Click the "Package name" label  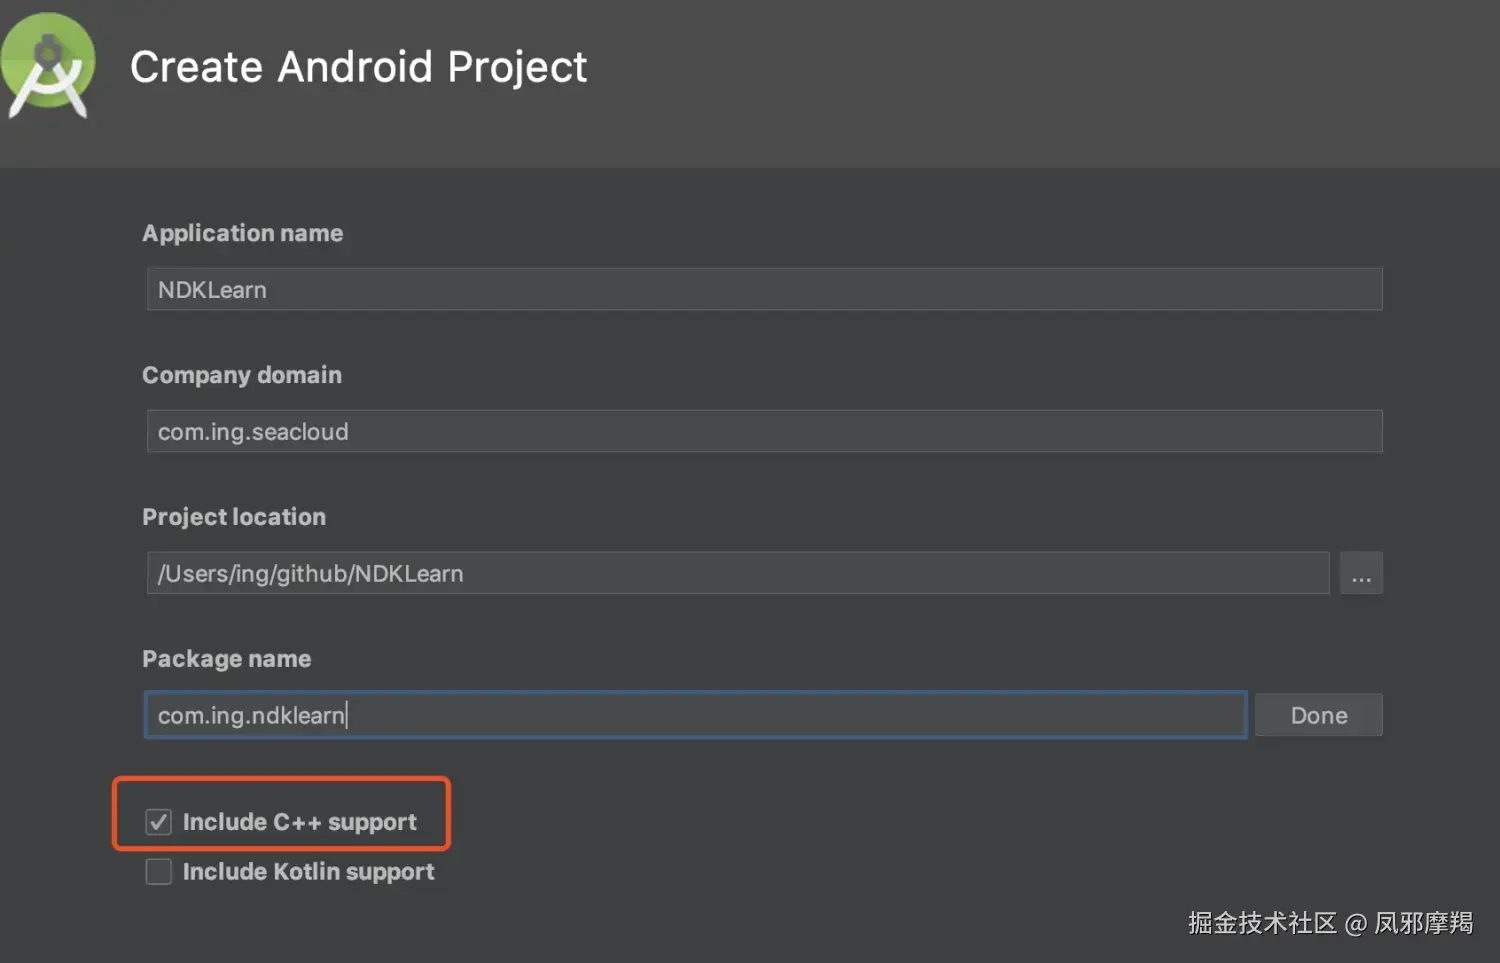(x=227, y=659)
